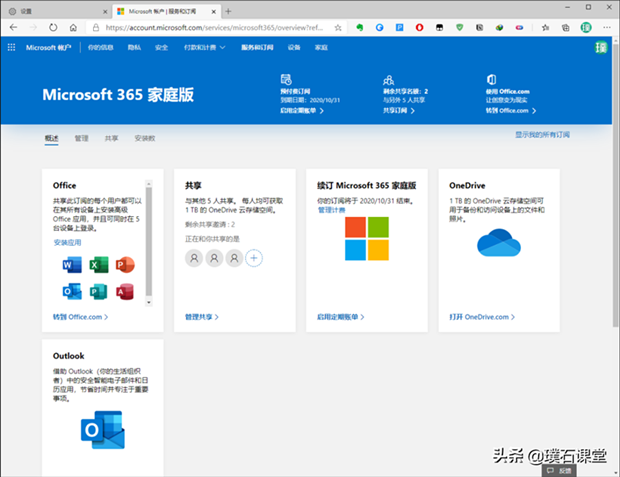Click 安装应用 link in Office card
Image resolution: width=620 pixels, height=477 pixels.
coord(67,242)
